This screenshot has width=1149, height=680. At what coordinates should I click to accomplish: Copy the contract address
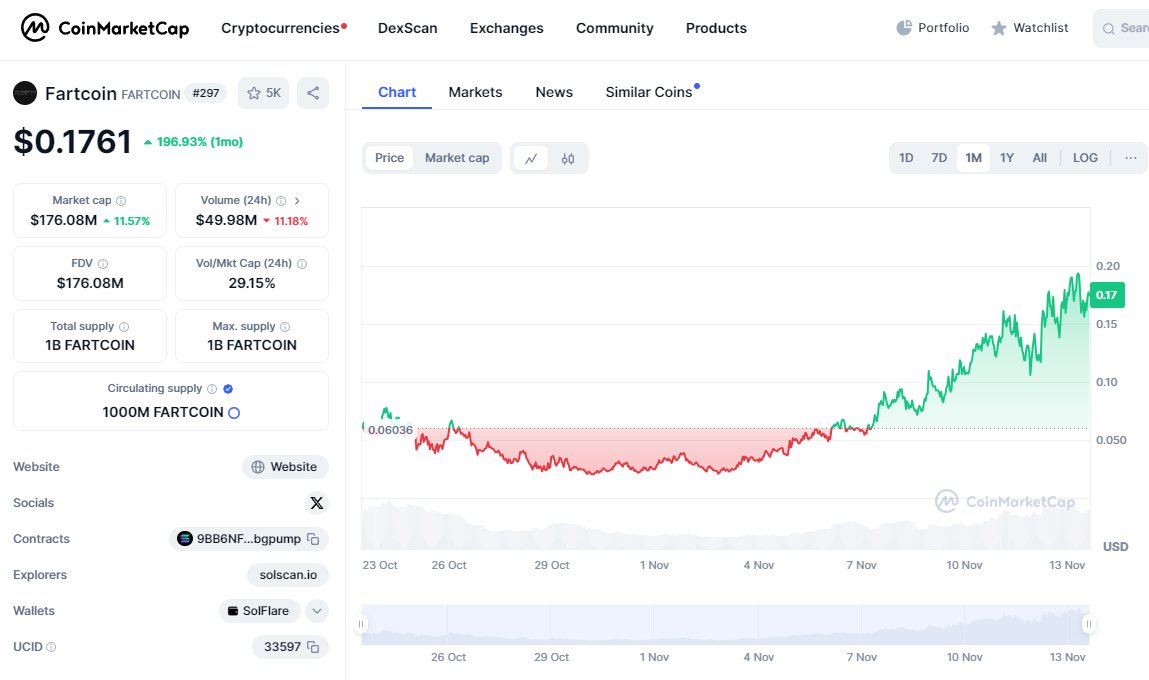(313, 539)
